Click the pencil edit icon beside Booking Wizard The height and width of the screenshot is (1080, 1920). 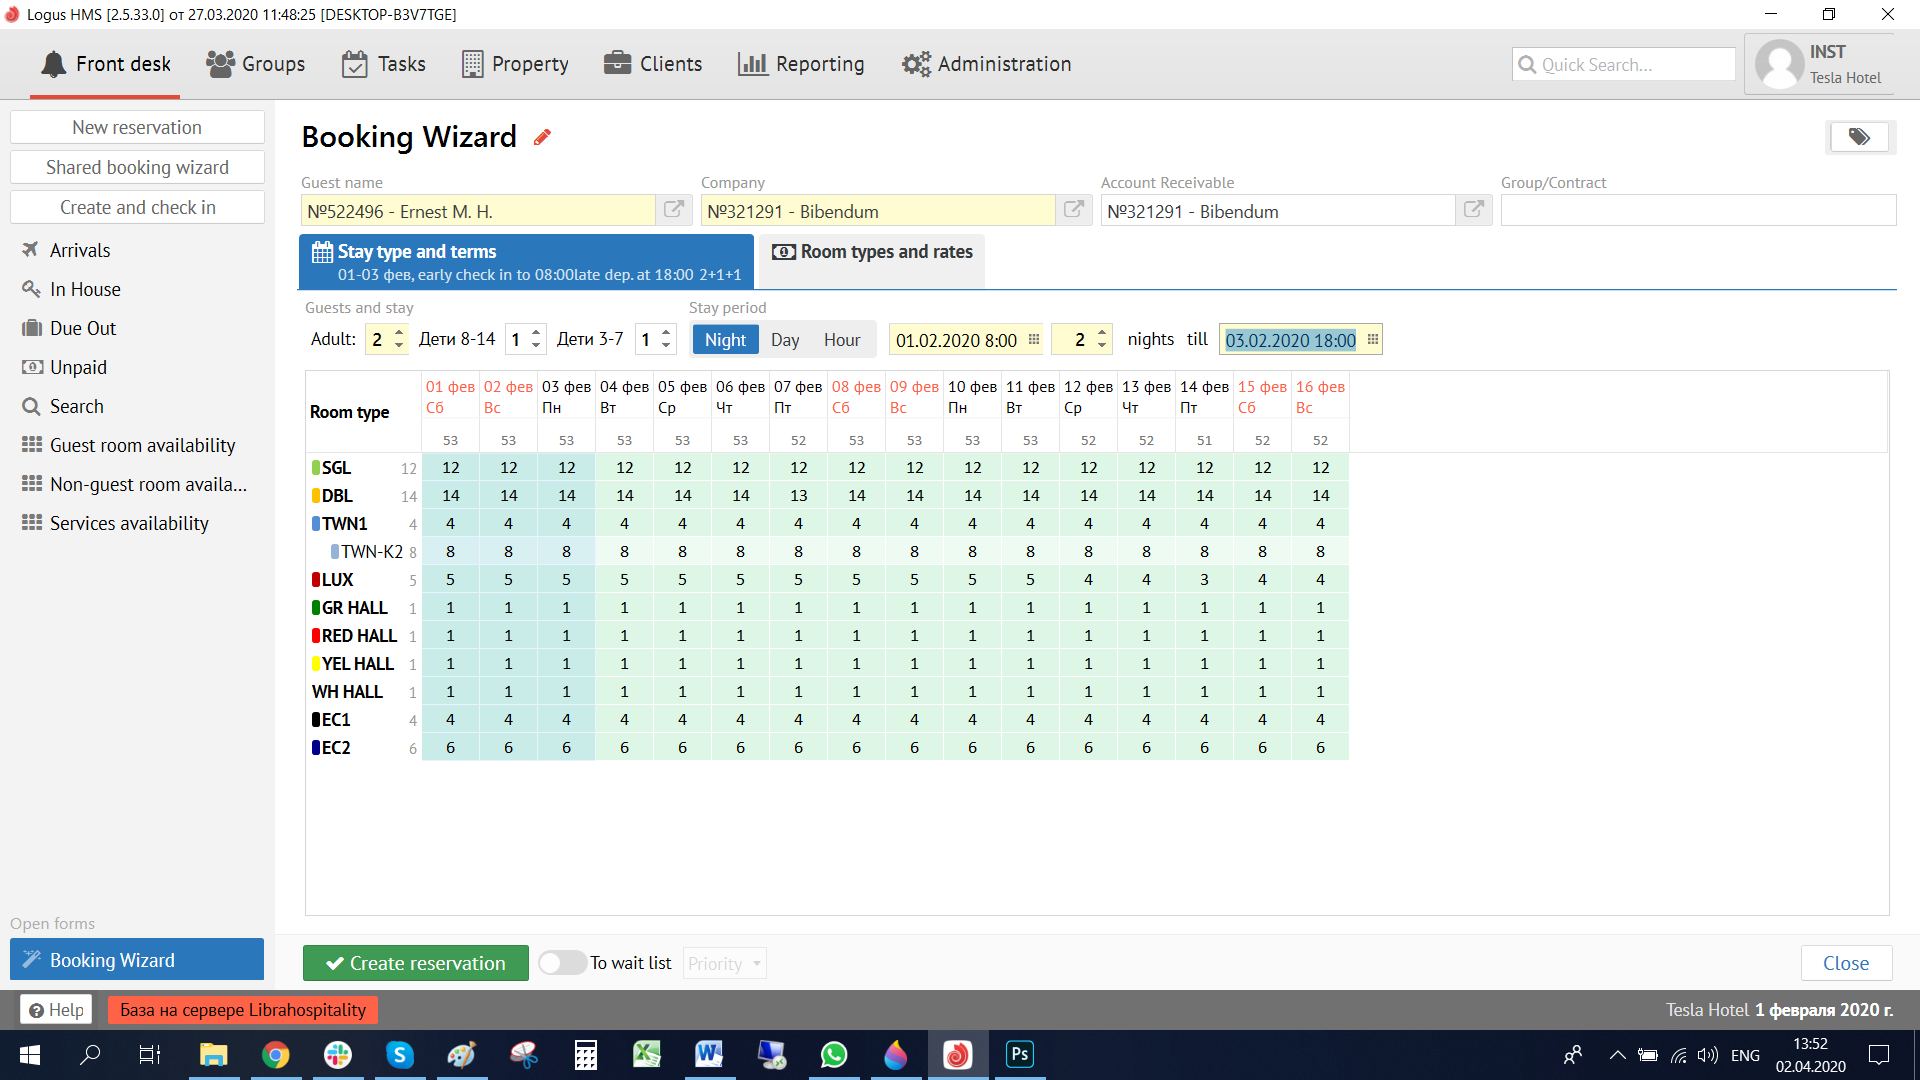pyautogui.click(x=542, y=138)
